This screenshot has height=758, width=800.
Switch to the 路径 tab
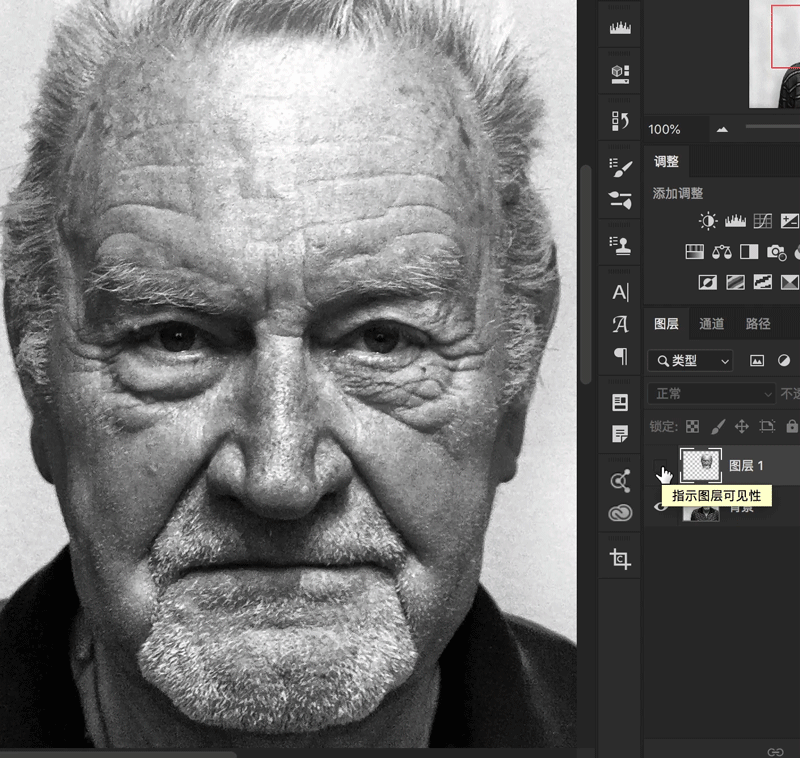coord(758,324)
